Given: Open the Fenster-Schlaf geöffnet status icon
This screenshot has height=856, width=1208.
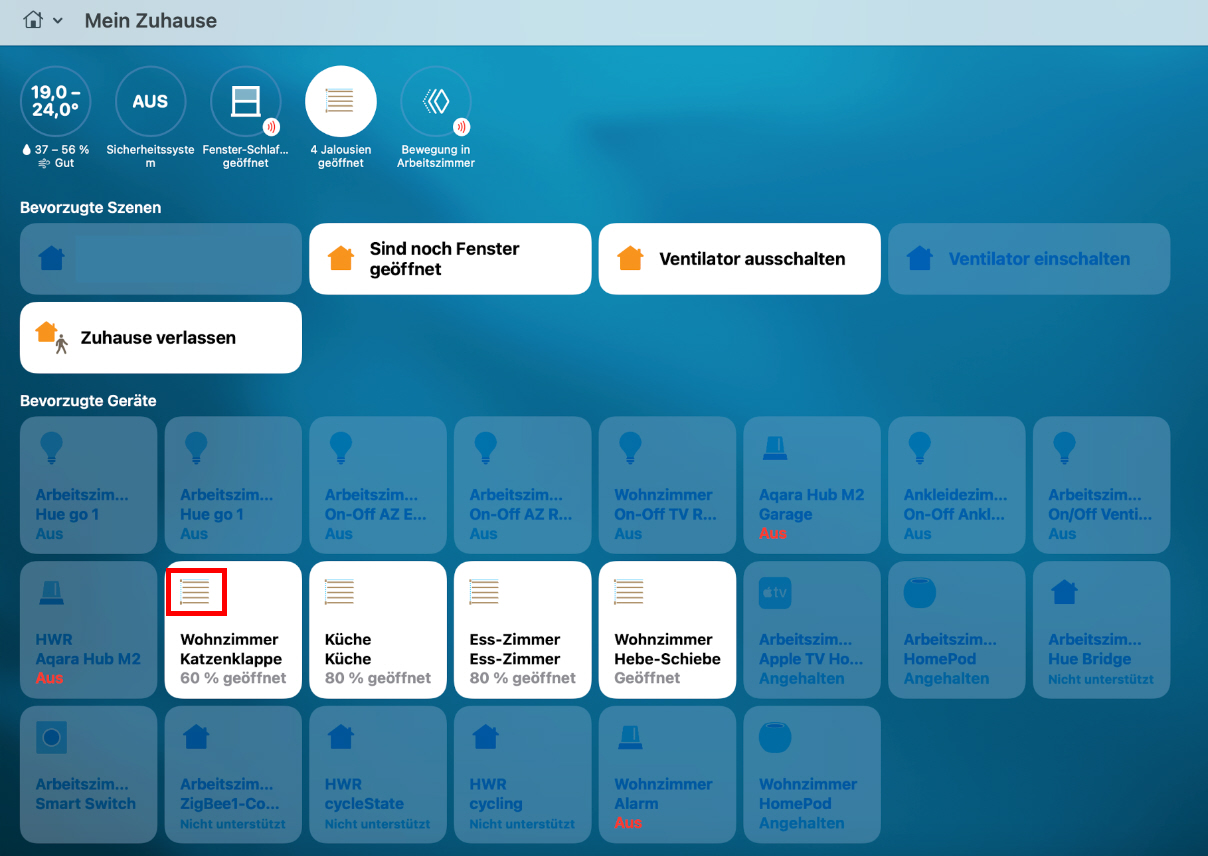Looking at the screenshot, I should [246, 101].
